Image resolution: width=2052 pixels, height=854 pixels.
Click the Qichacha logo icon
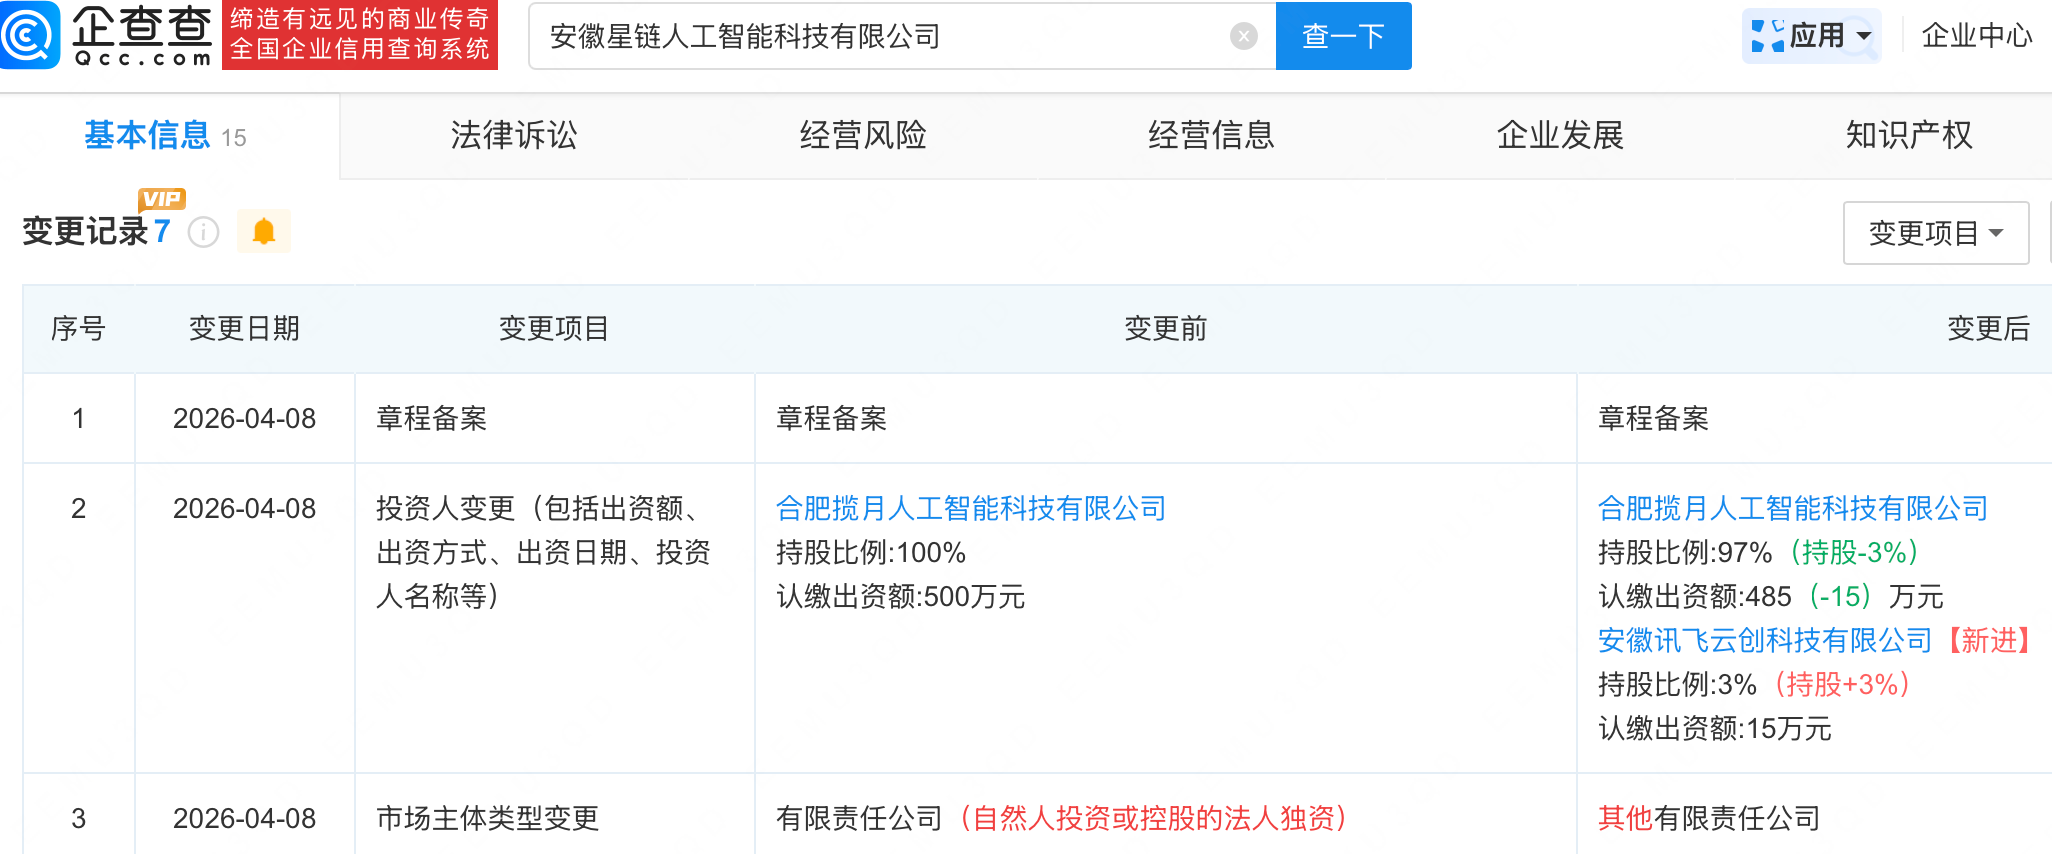point(30,35)
